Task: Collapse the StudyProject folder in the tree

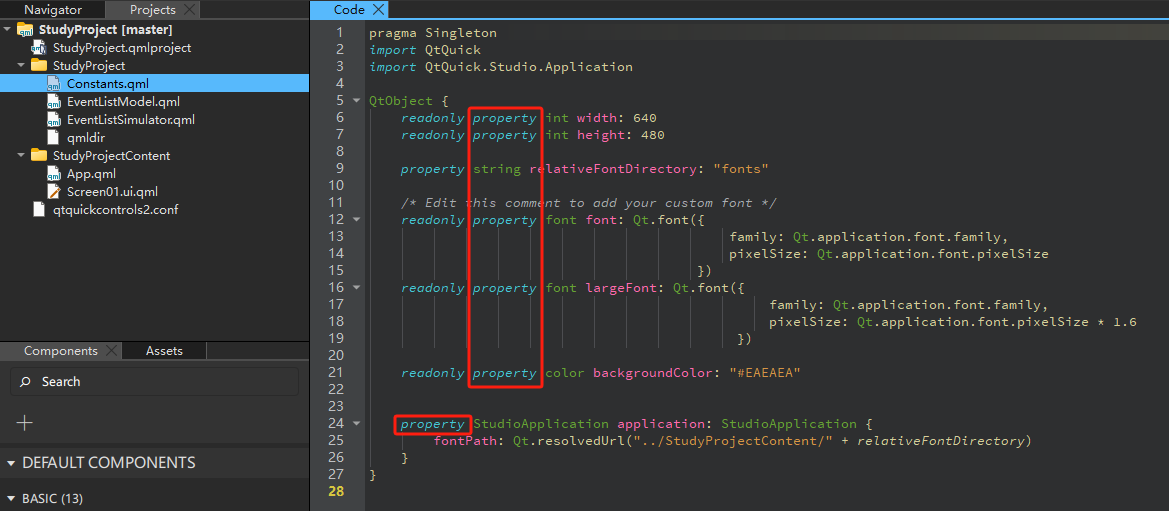Action: click(22, 66)
